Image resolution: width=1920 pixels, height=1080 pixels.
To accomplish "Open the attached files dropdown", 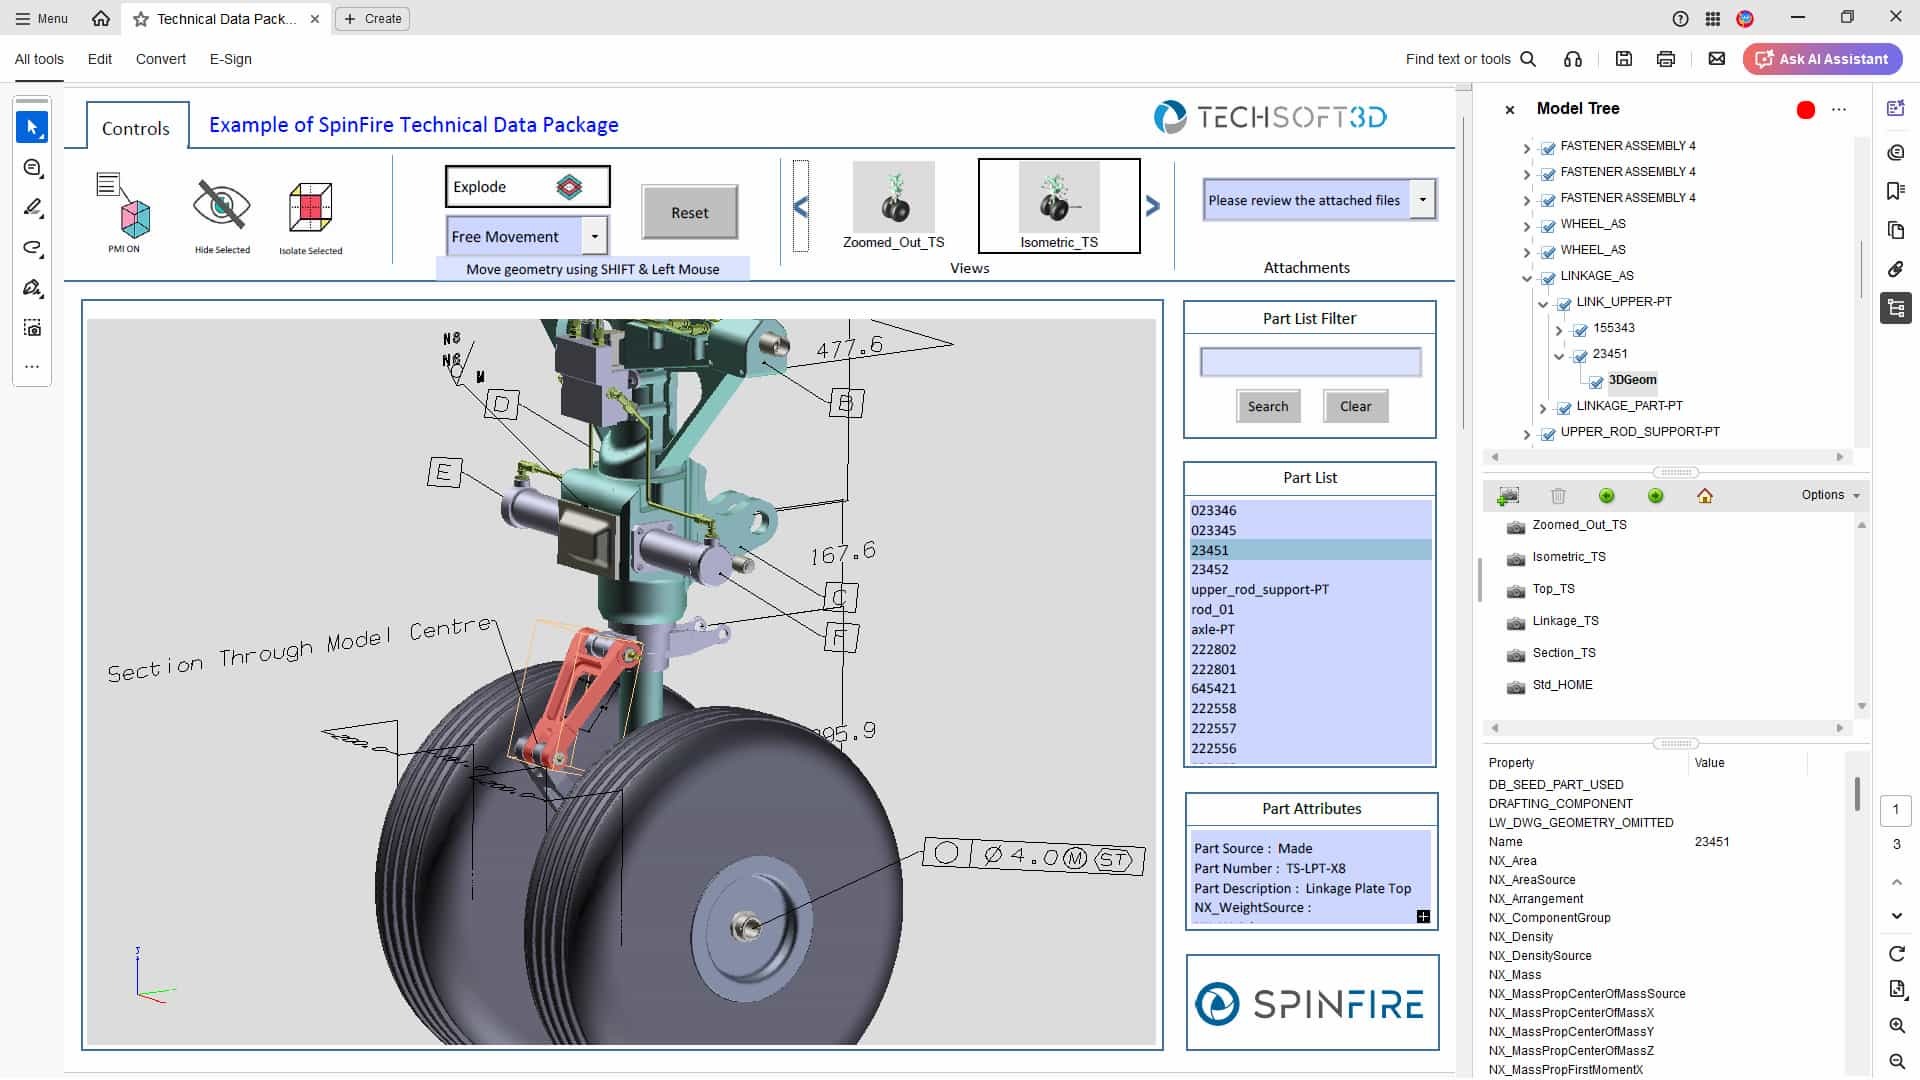I will coord(1422,200).
